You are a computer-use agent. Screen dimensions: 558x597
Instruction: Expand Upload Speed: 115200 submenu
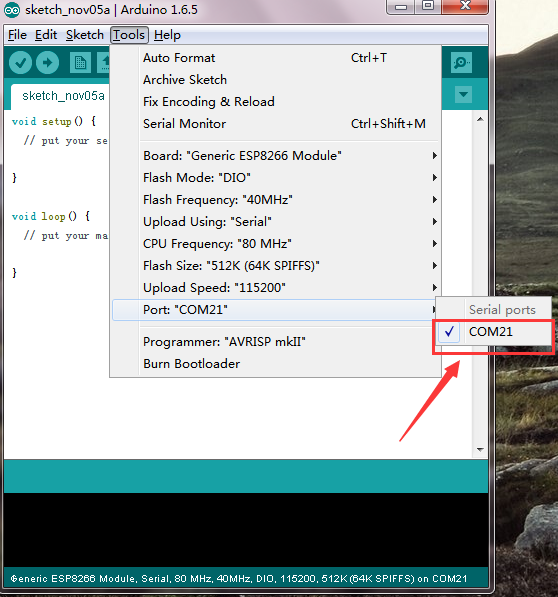tap(276, 288)
